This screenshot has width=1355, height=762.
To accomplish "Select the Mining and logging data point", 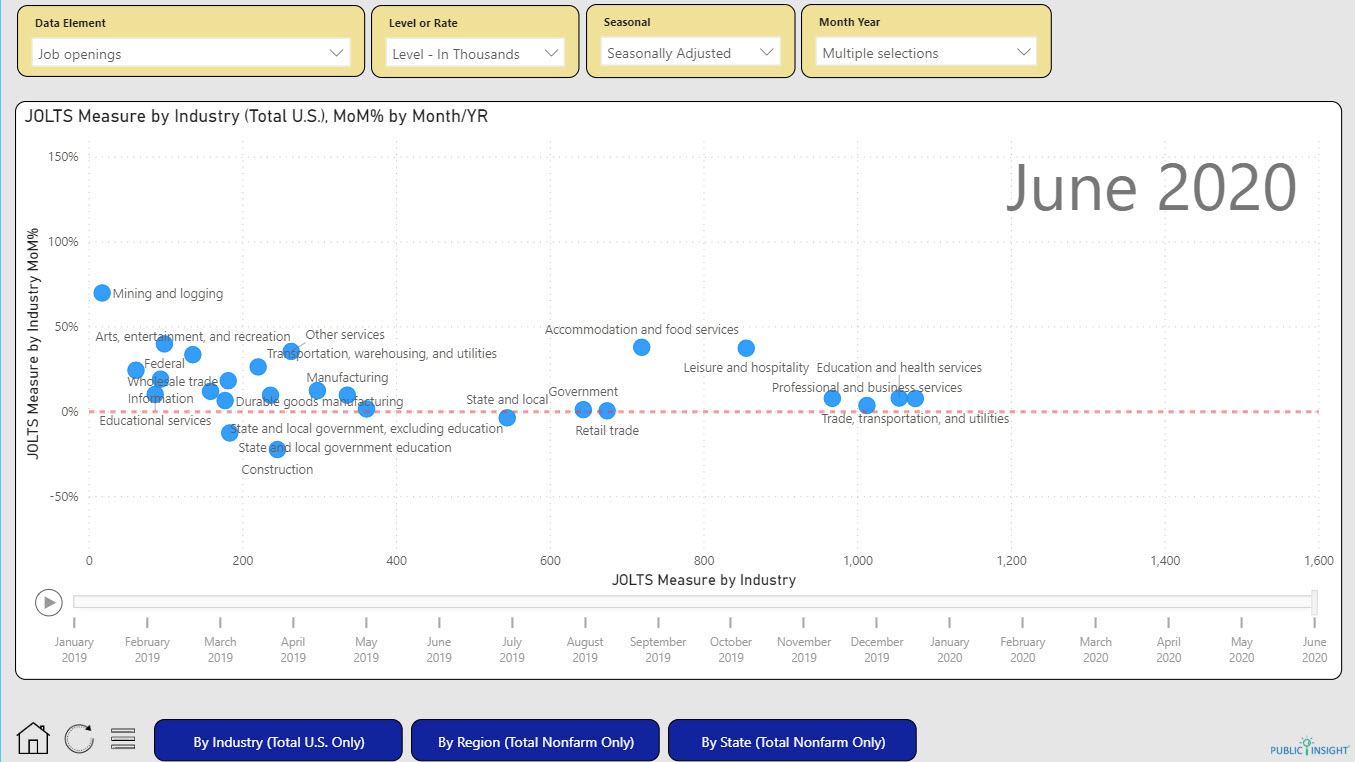I will [x=101, y=292].
